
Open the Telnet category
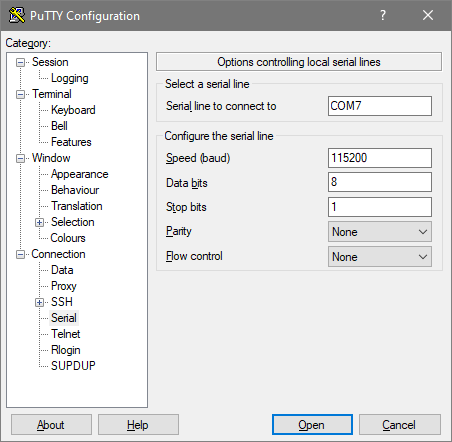[66, 334]
